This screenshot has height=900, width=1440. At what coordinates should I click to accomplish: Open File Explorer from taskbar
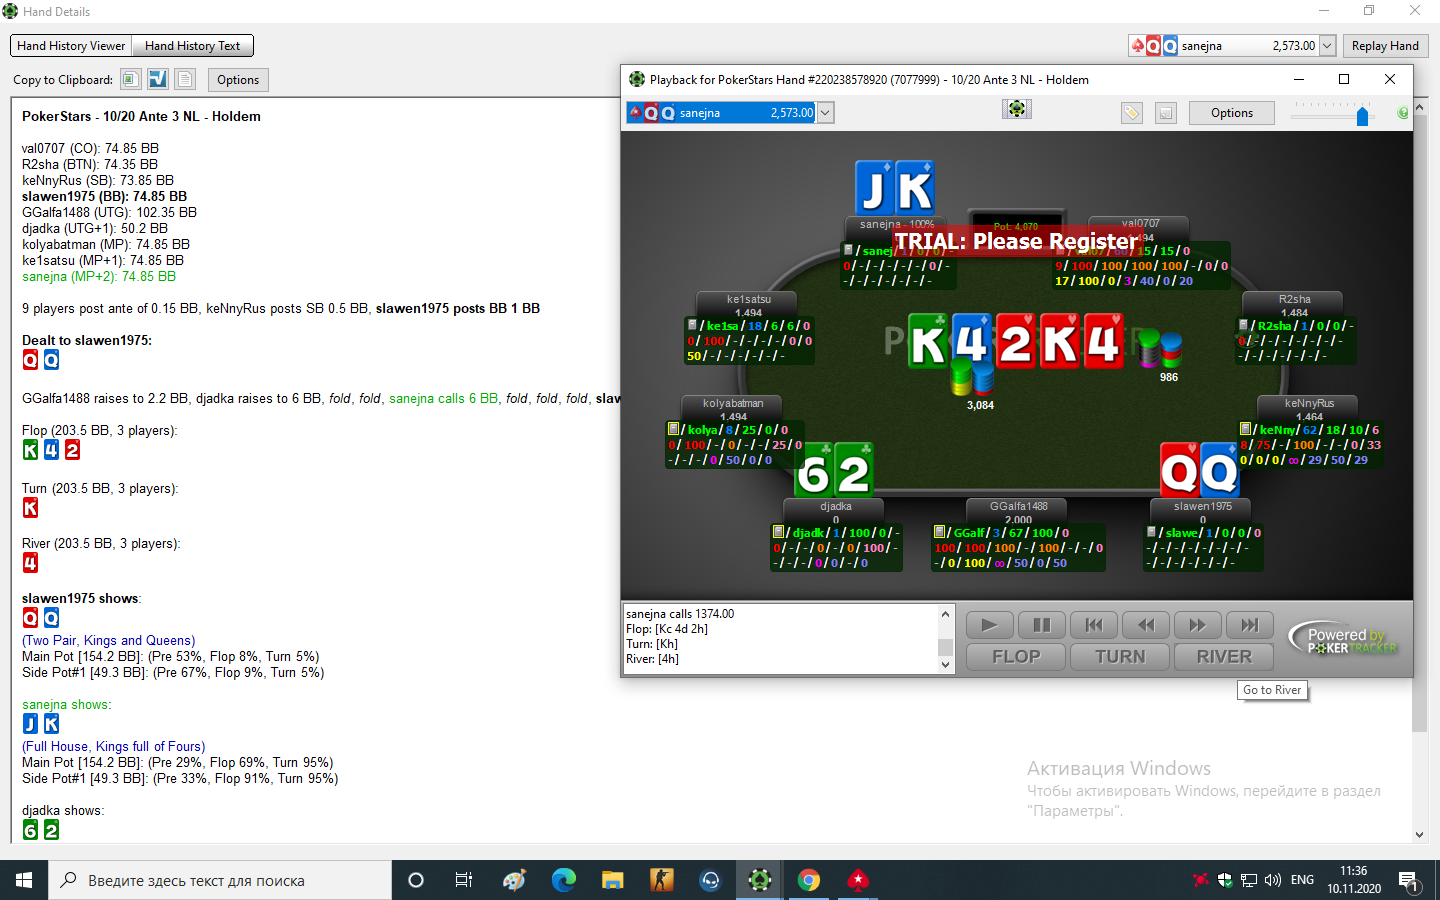613,880
